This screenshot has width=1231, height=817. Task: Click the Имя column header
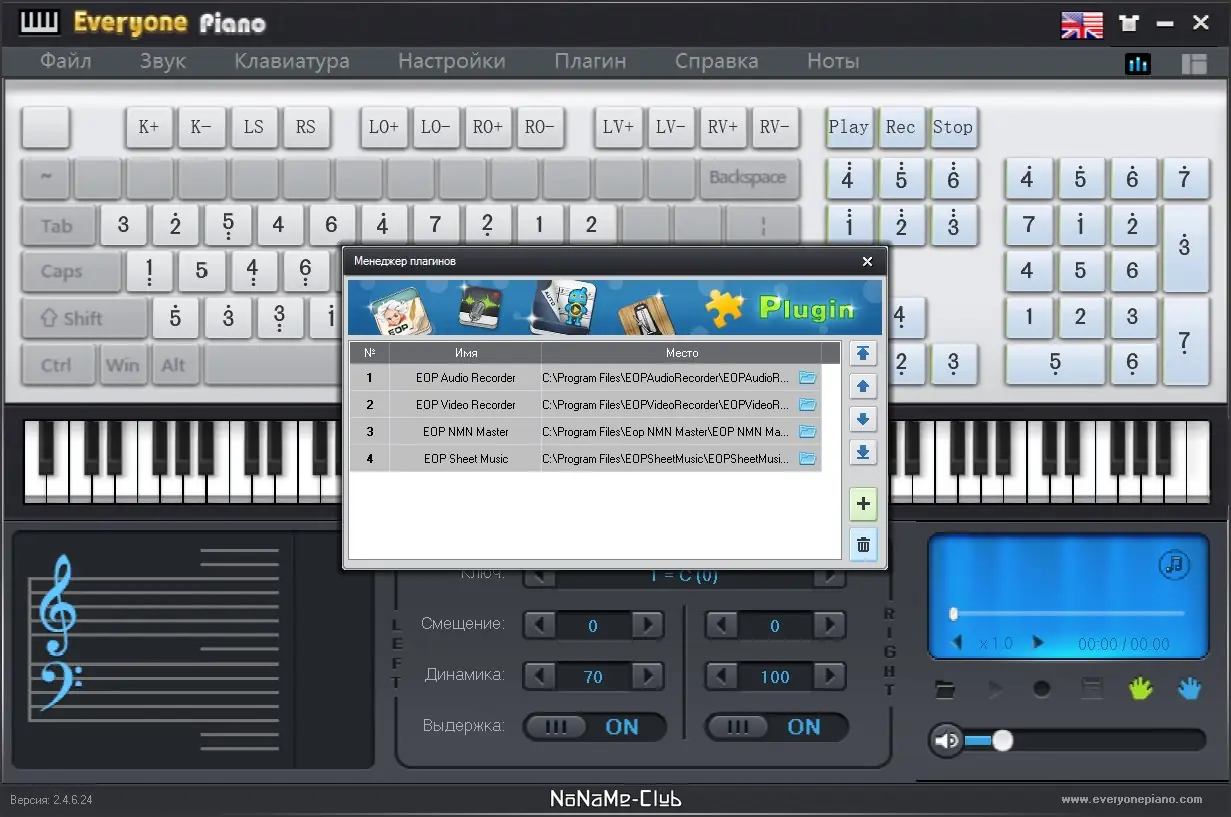click(465, 353)
